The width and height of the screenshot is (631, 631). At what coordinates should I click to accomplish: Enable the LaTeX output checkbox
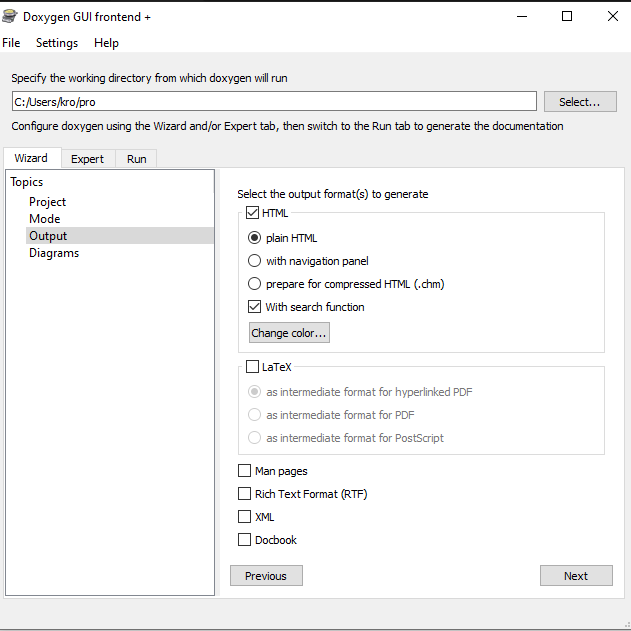pyautogui.click(x=252, y=367)
